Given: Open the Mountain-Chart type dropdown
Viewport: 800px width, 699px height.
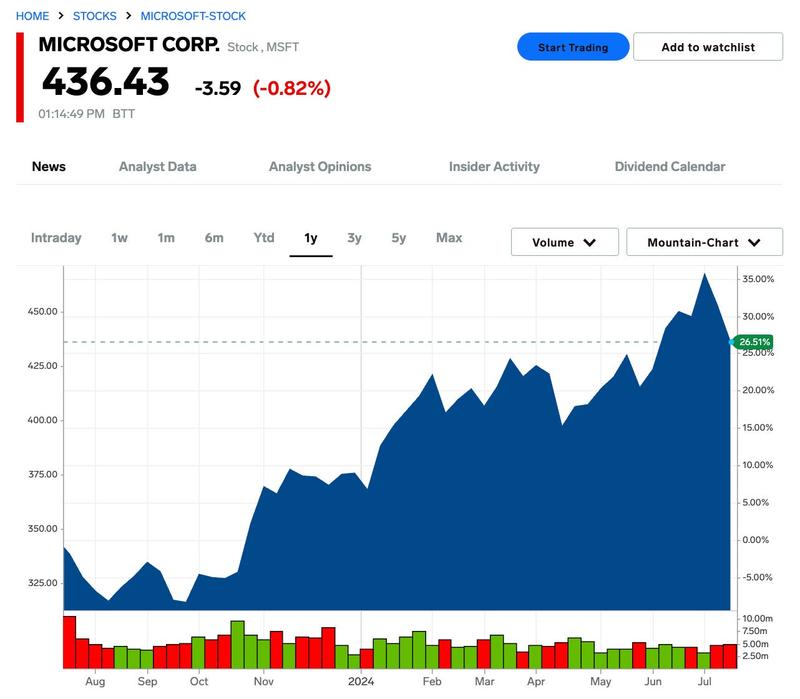Looking at the screenshot, I should point(706,242).
